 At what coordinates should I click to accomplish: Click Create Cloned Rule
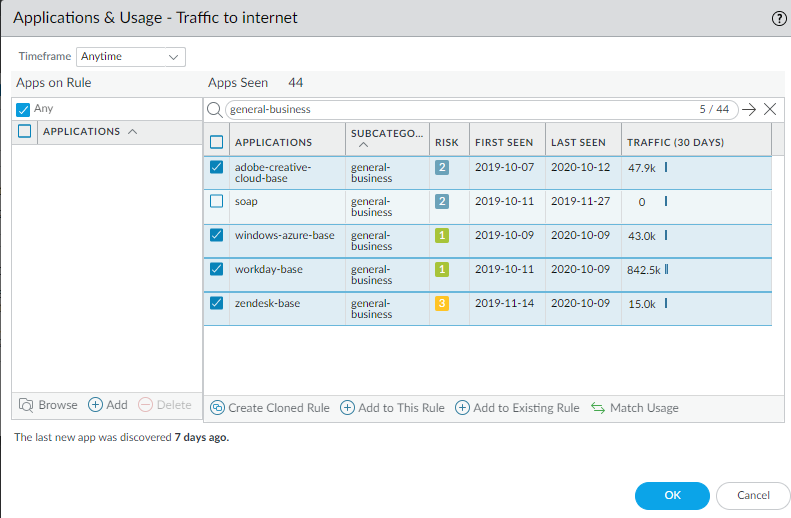click(x=270, y=408)
